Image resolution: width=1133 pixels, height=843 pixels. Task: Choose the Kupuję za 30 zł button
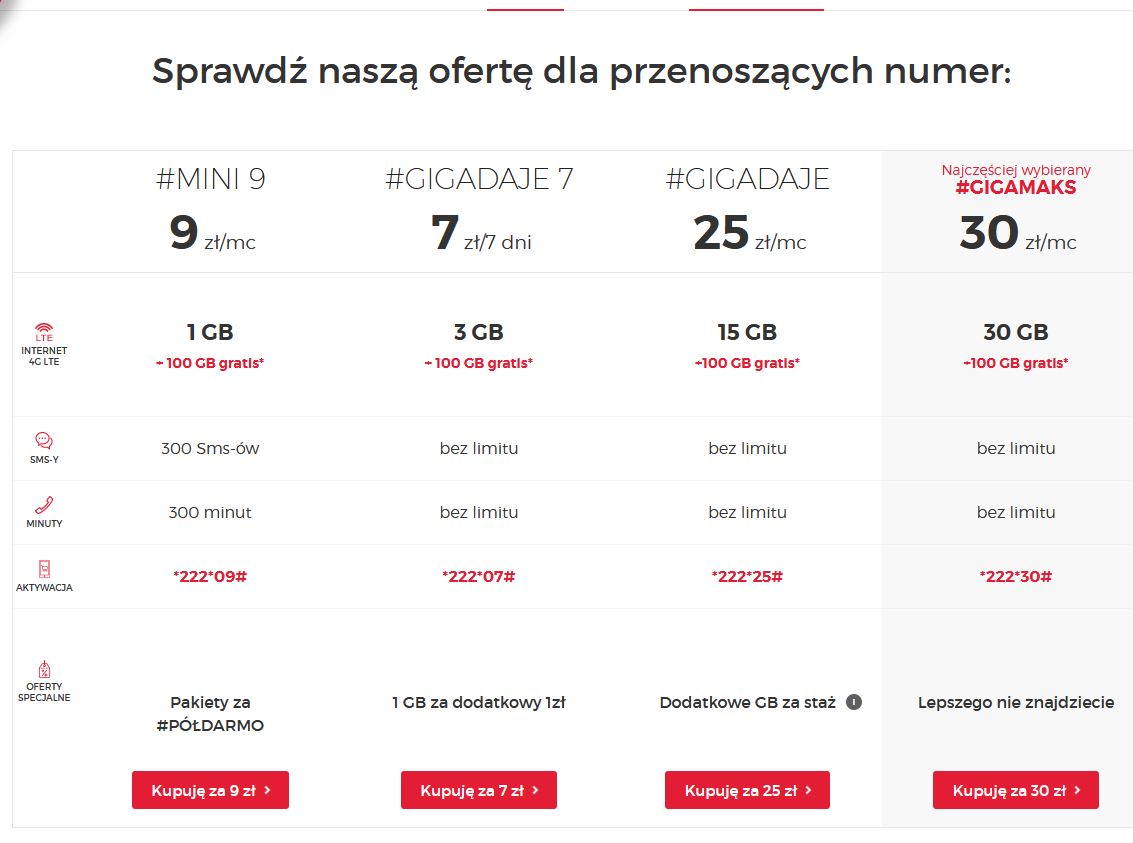tap(1015, 790)
